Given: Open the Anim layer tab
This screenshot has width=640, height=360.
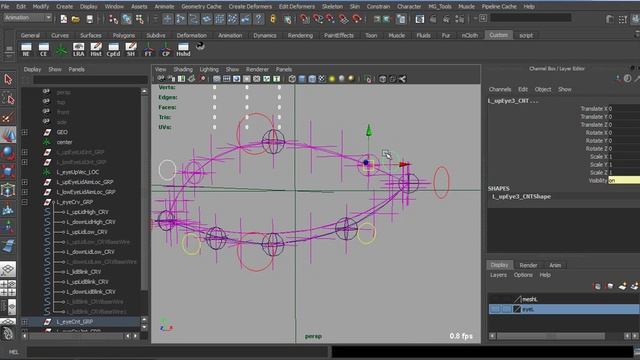Looking at the screenshot, I should pos(555,265).
